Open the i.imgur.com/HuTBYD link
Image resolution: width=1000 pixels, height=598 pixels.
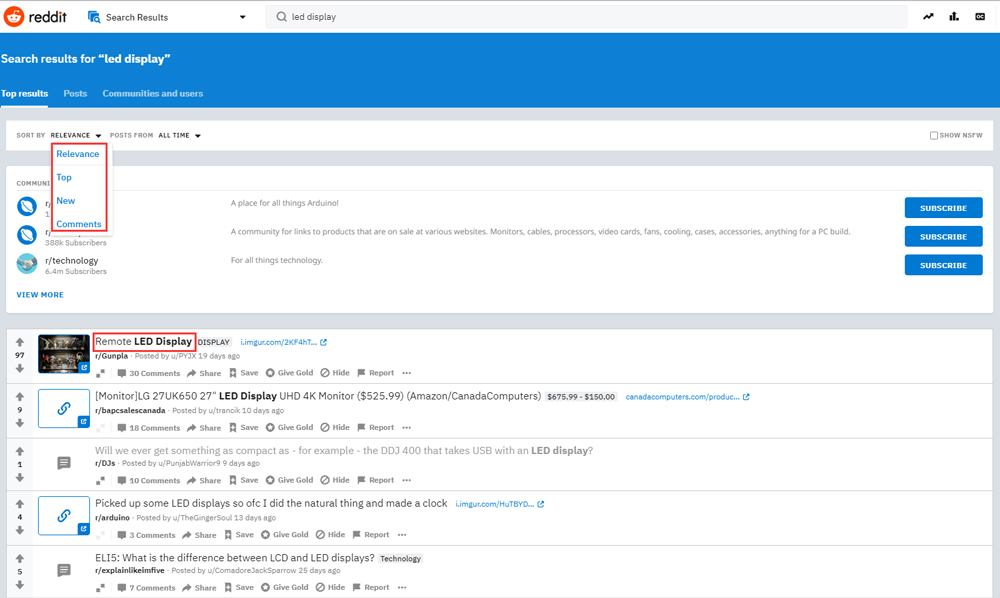(499, 504)
